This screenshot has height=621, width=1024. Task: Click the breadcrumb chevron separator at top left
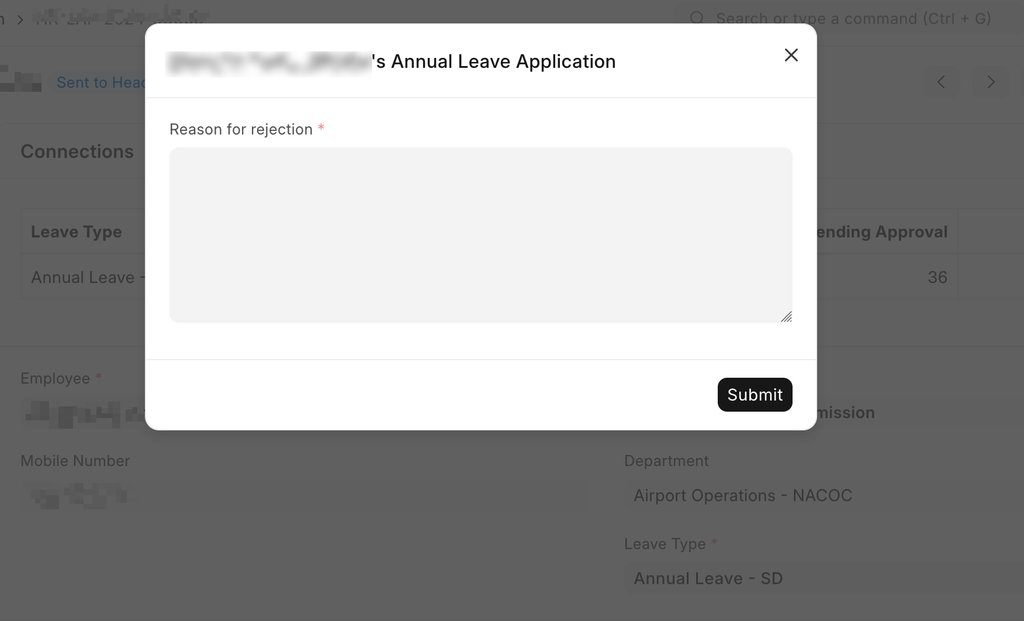[x=22, y=18]
